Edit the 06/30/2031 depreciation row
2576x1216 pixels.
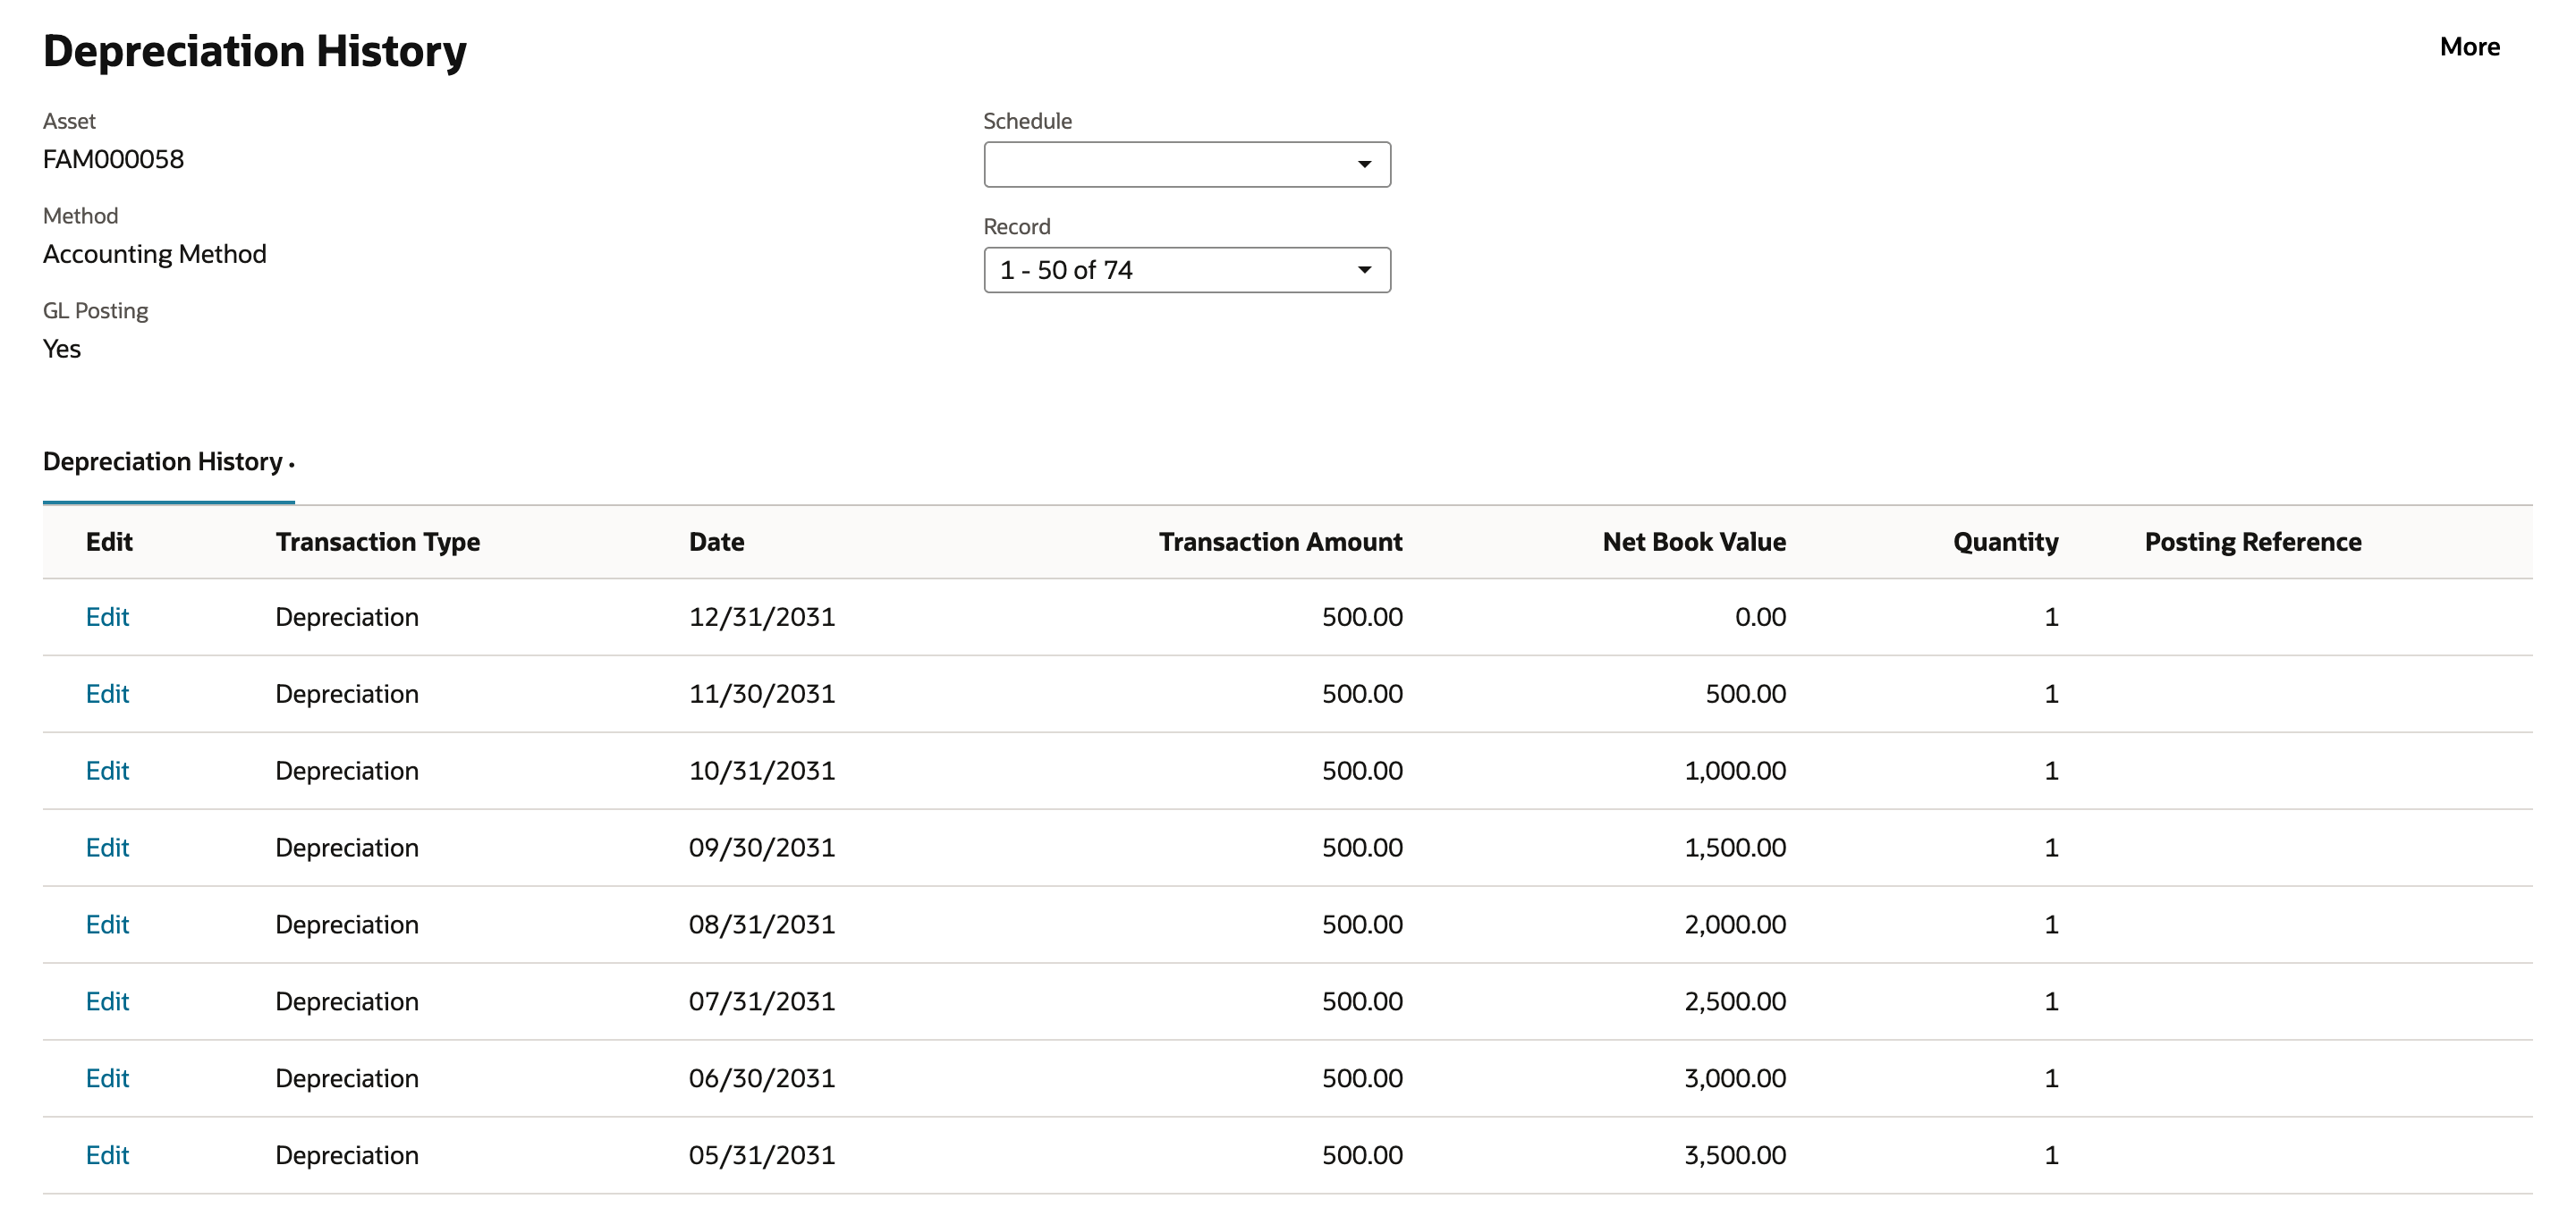pos(107,1079)
